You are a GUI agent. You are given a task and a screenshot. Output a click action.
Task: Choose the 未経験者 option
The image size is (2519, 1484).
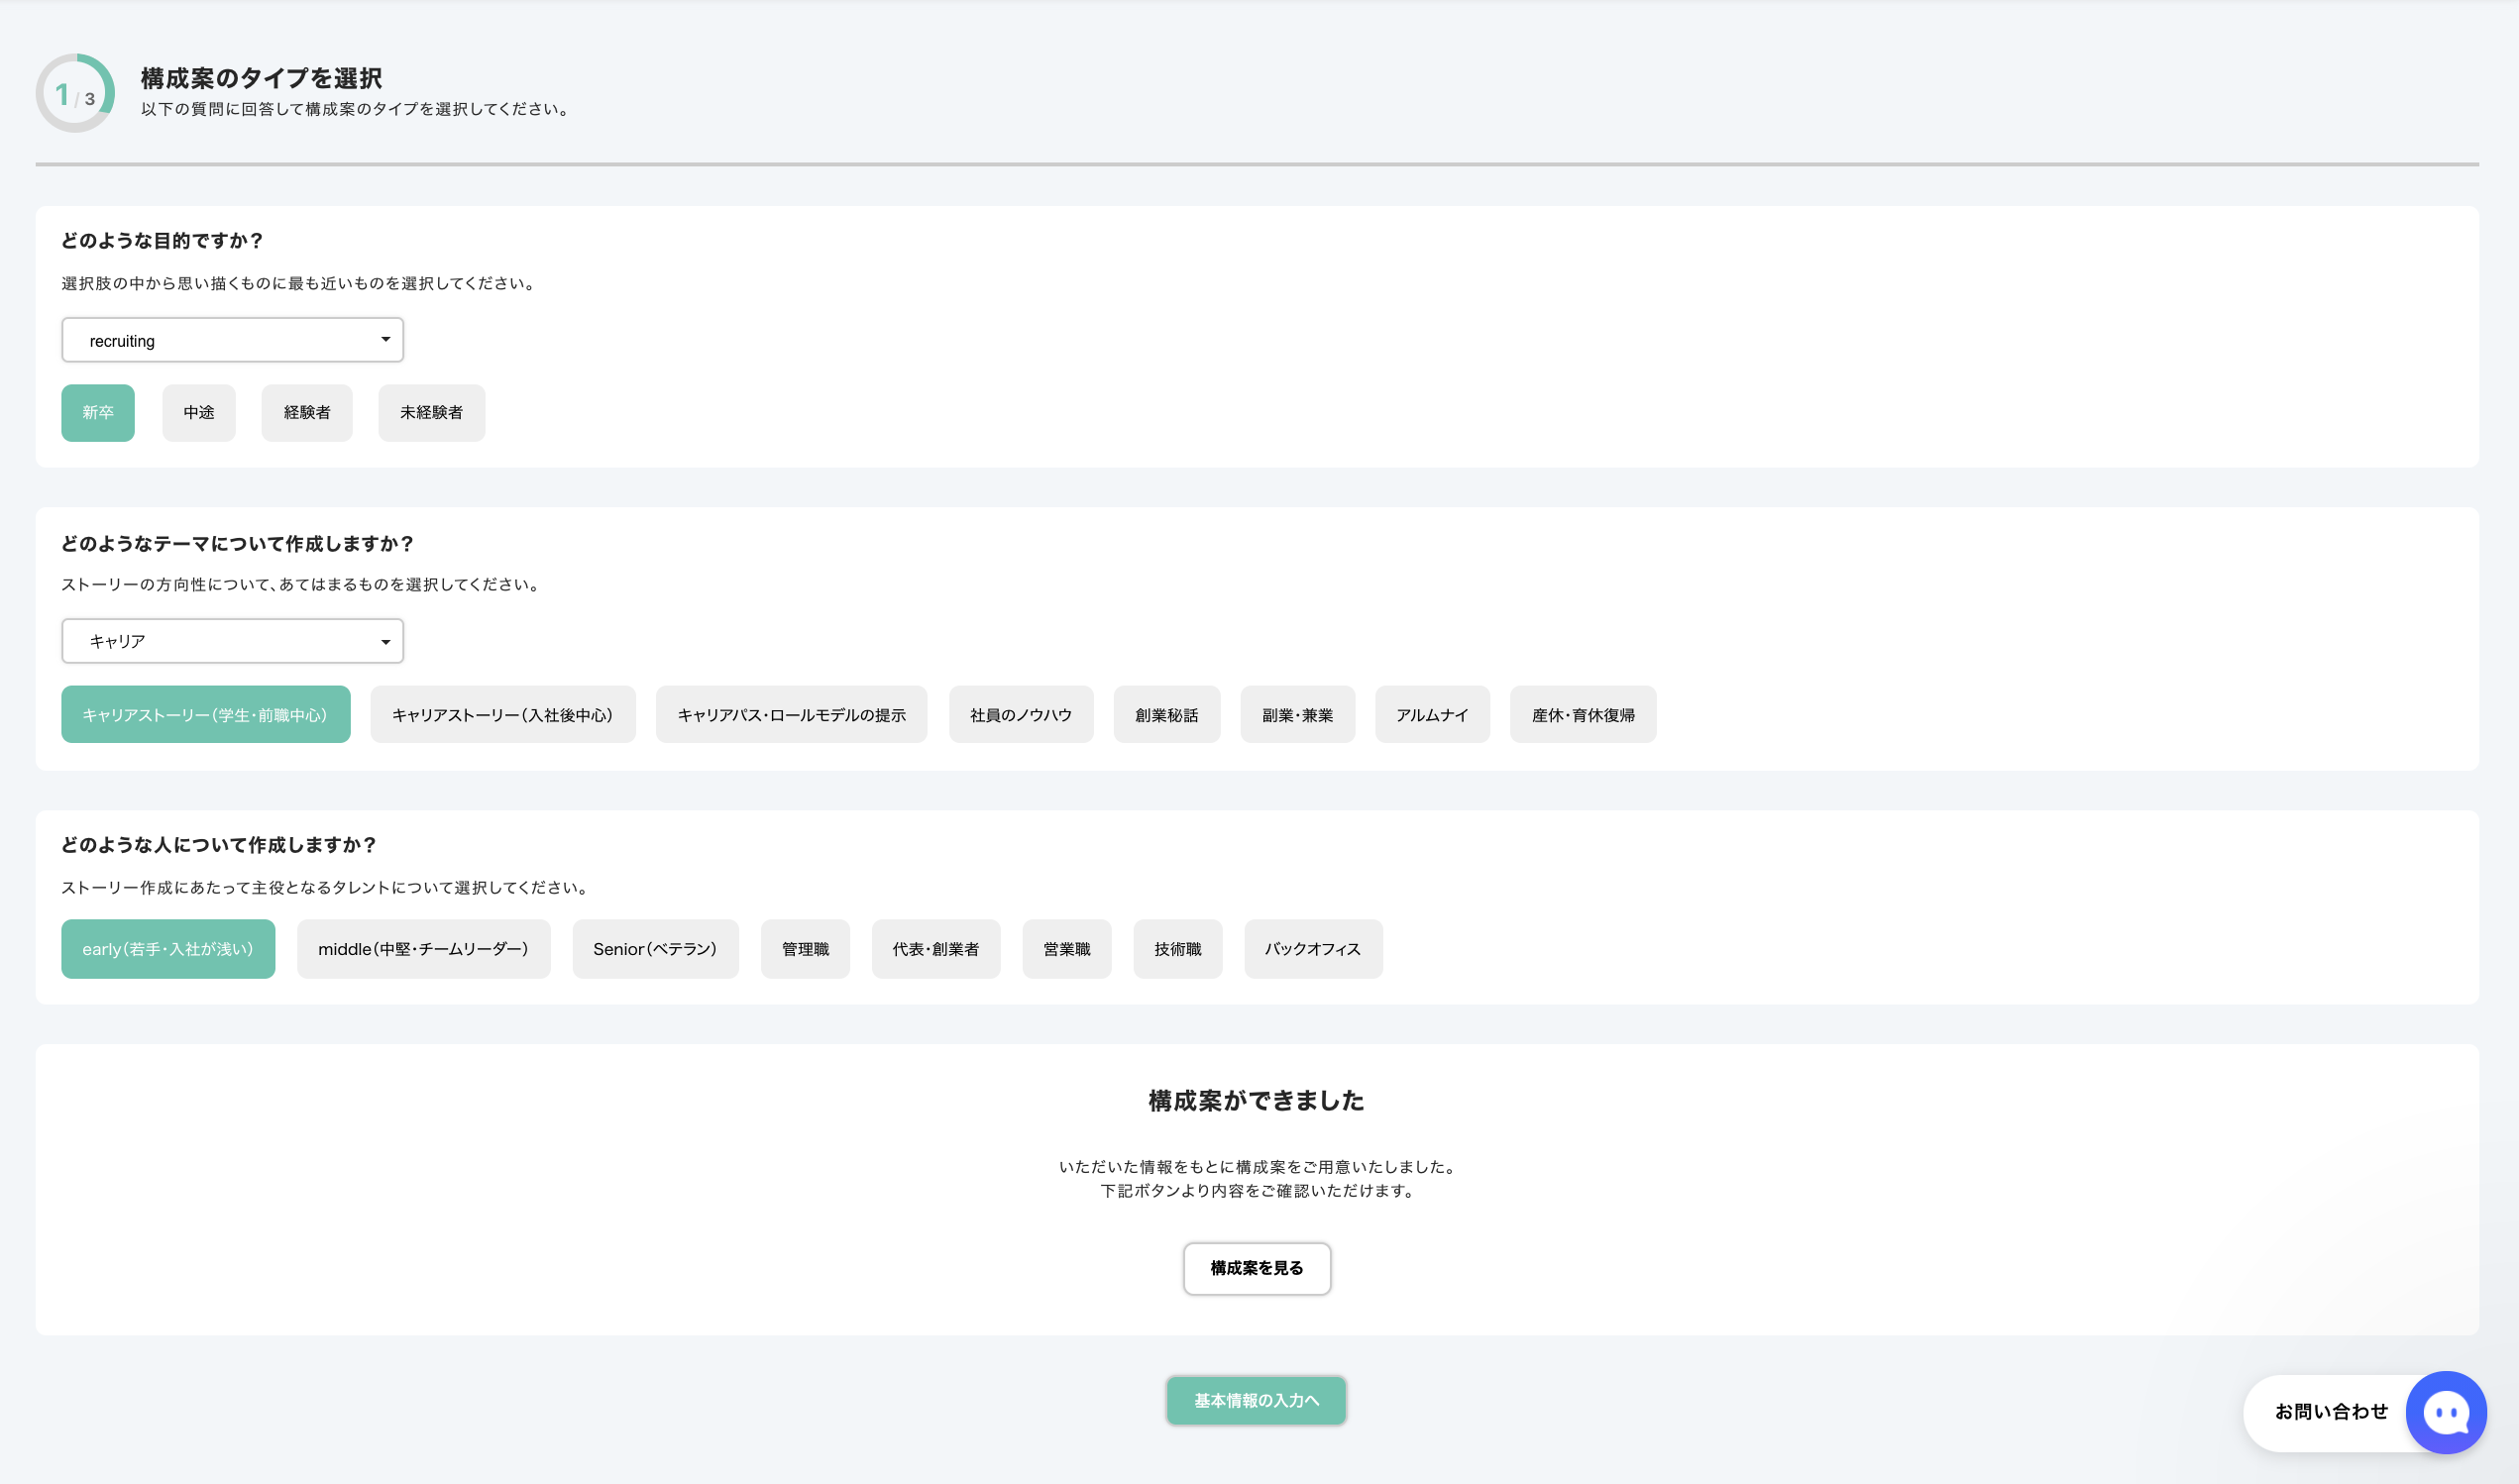tap(431, 413)
